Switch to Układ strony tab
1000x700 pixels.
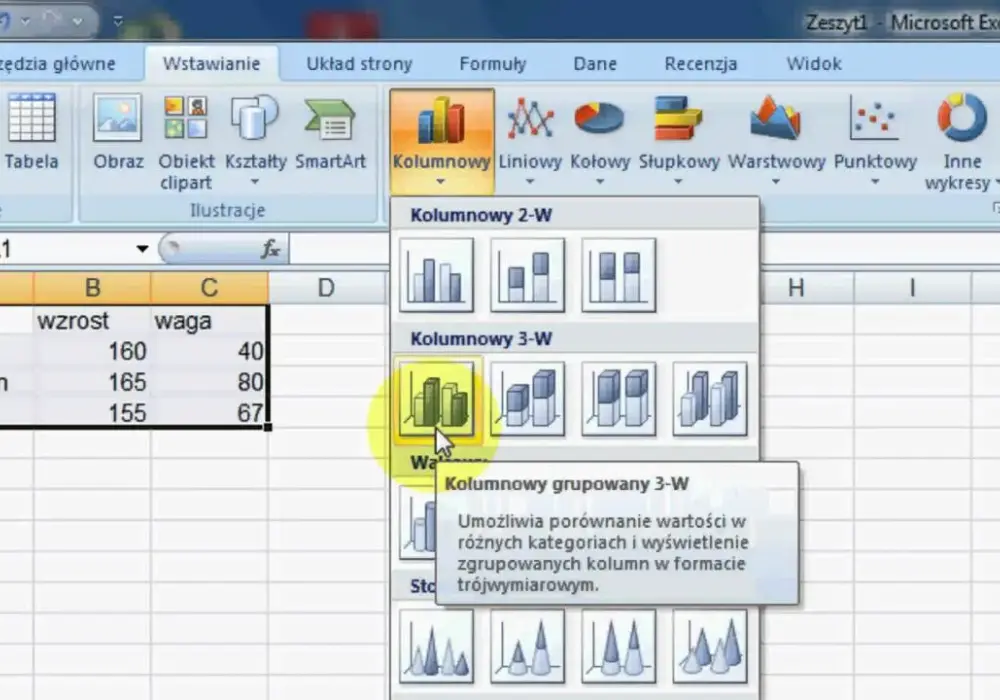point(359,64)
